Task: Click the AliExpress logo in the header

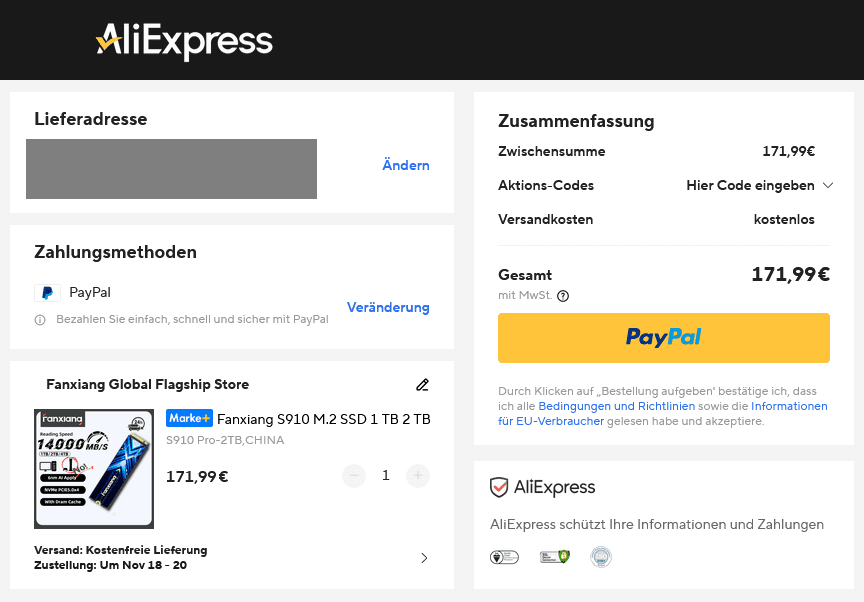Action: coord(184,41)
